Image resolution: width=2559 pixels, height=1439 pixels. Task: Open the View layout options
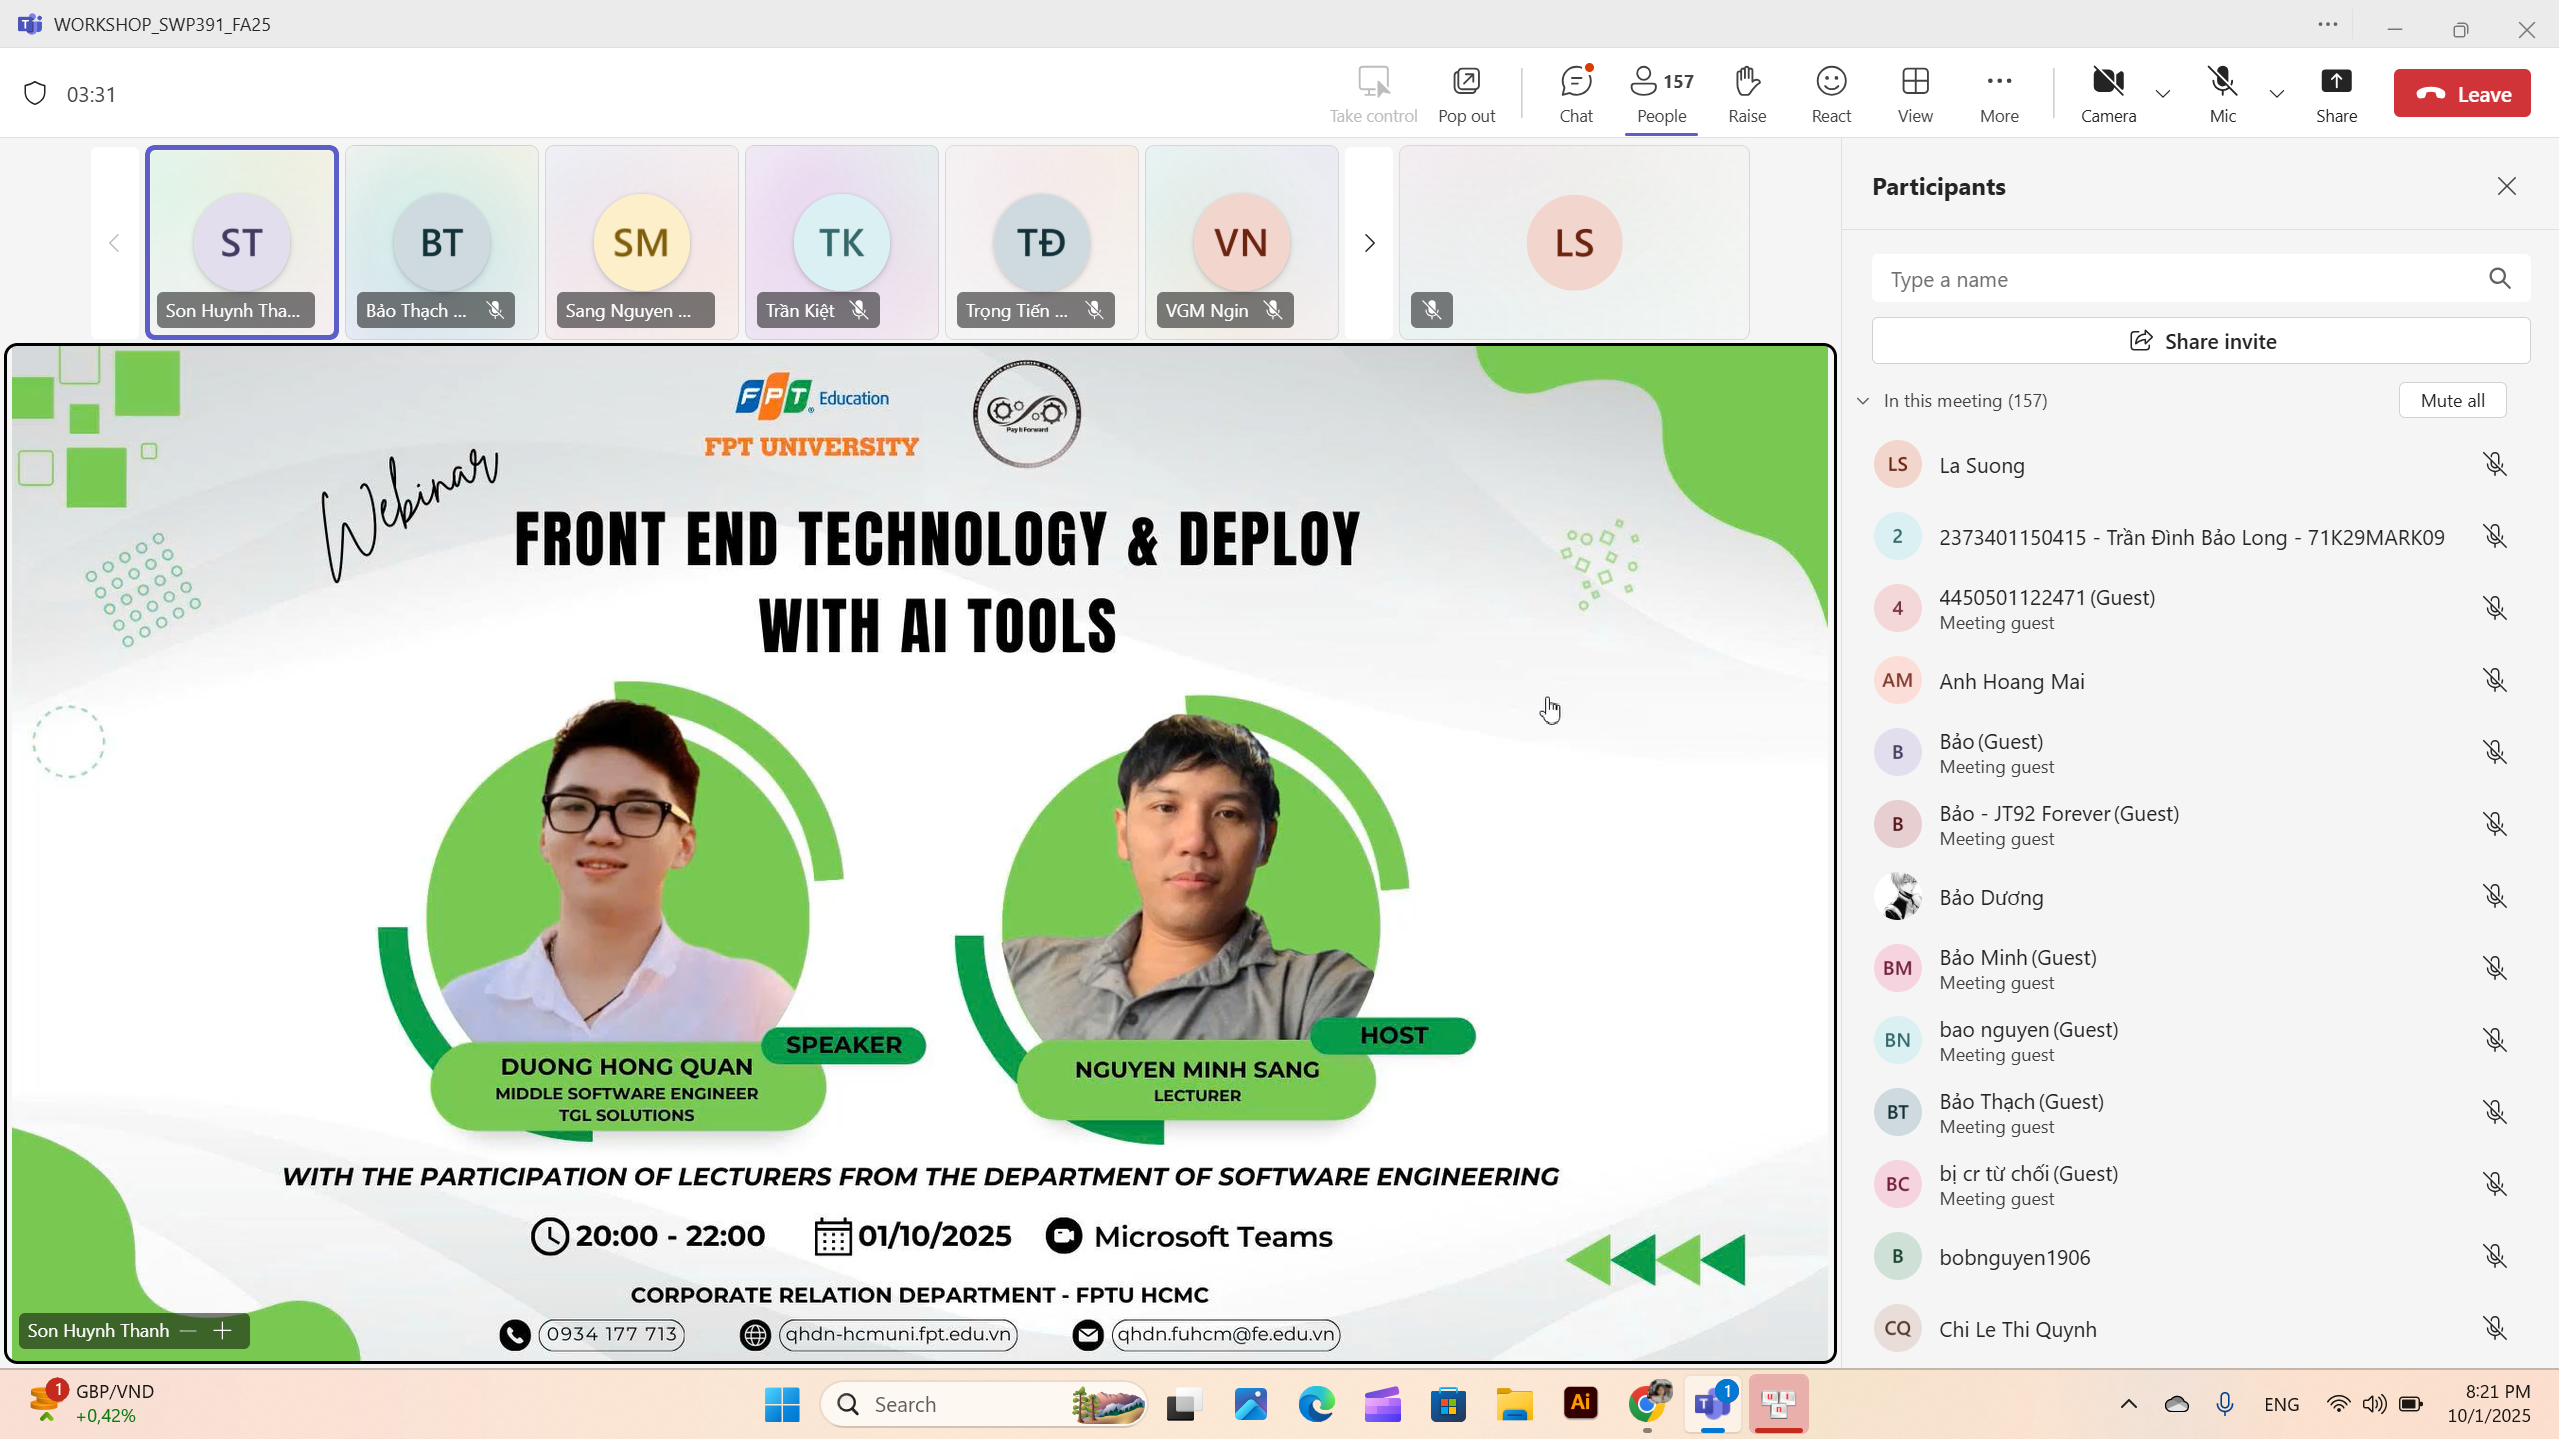pos(1915,93)
